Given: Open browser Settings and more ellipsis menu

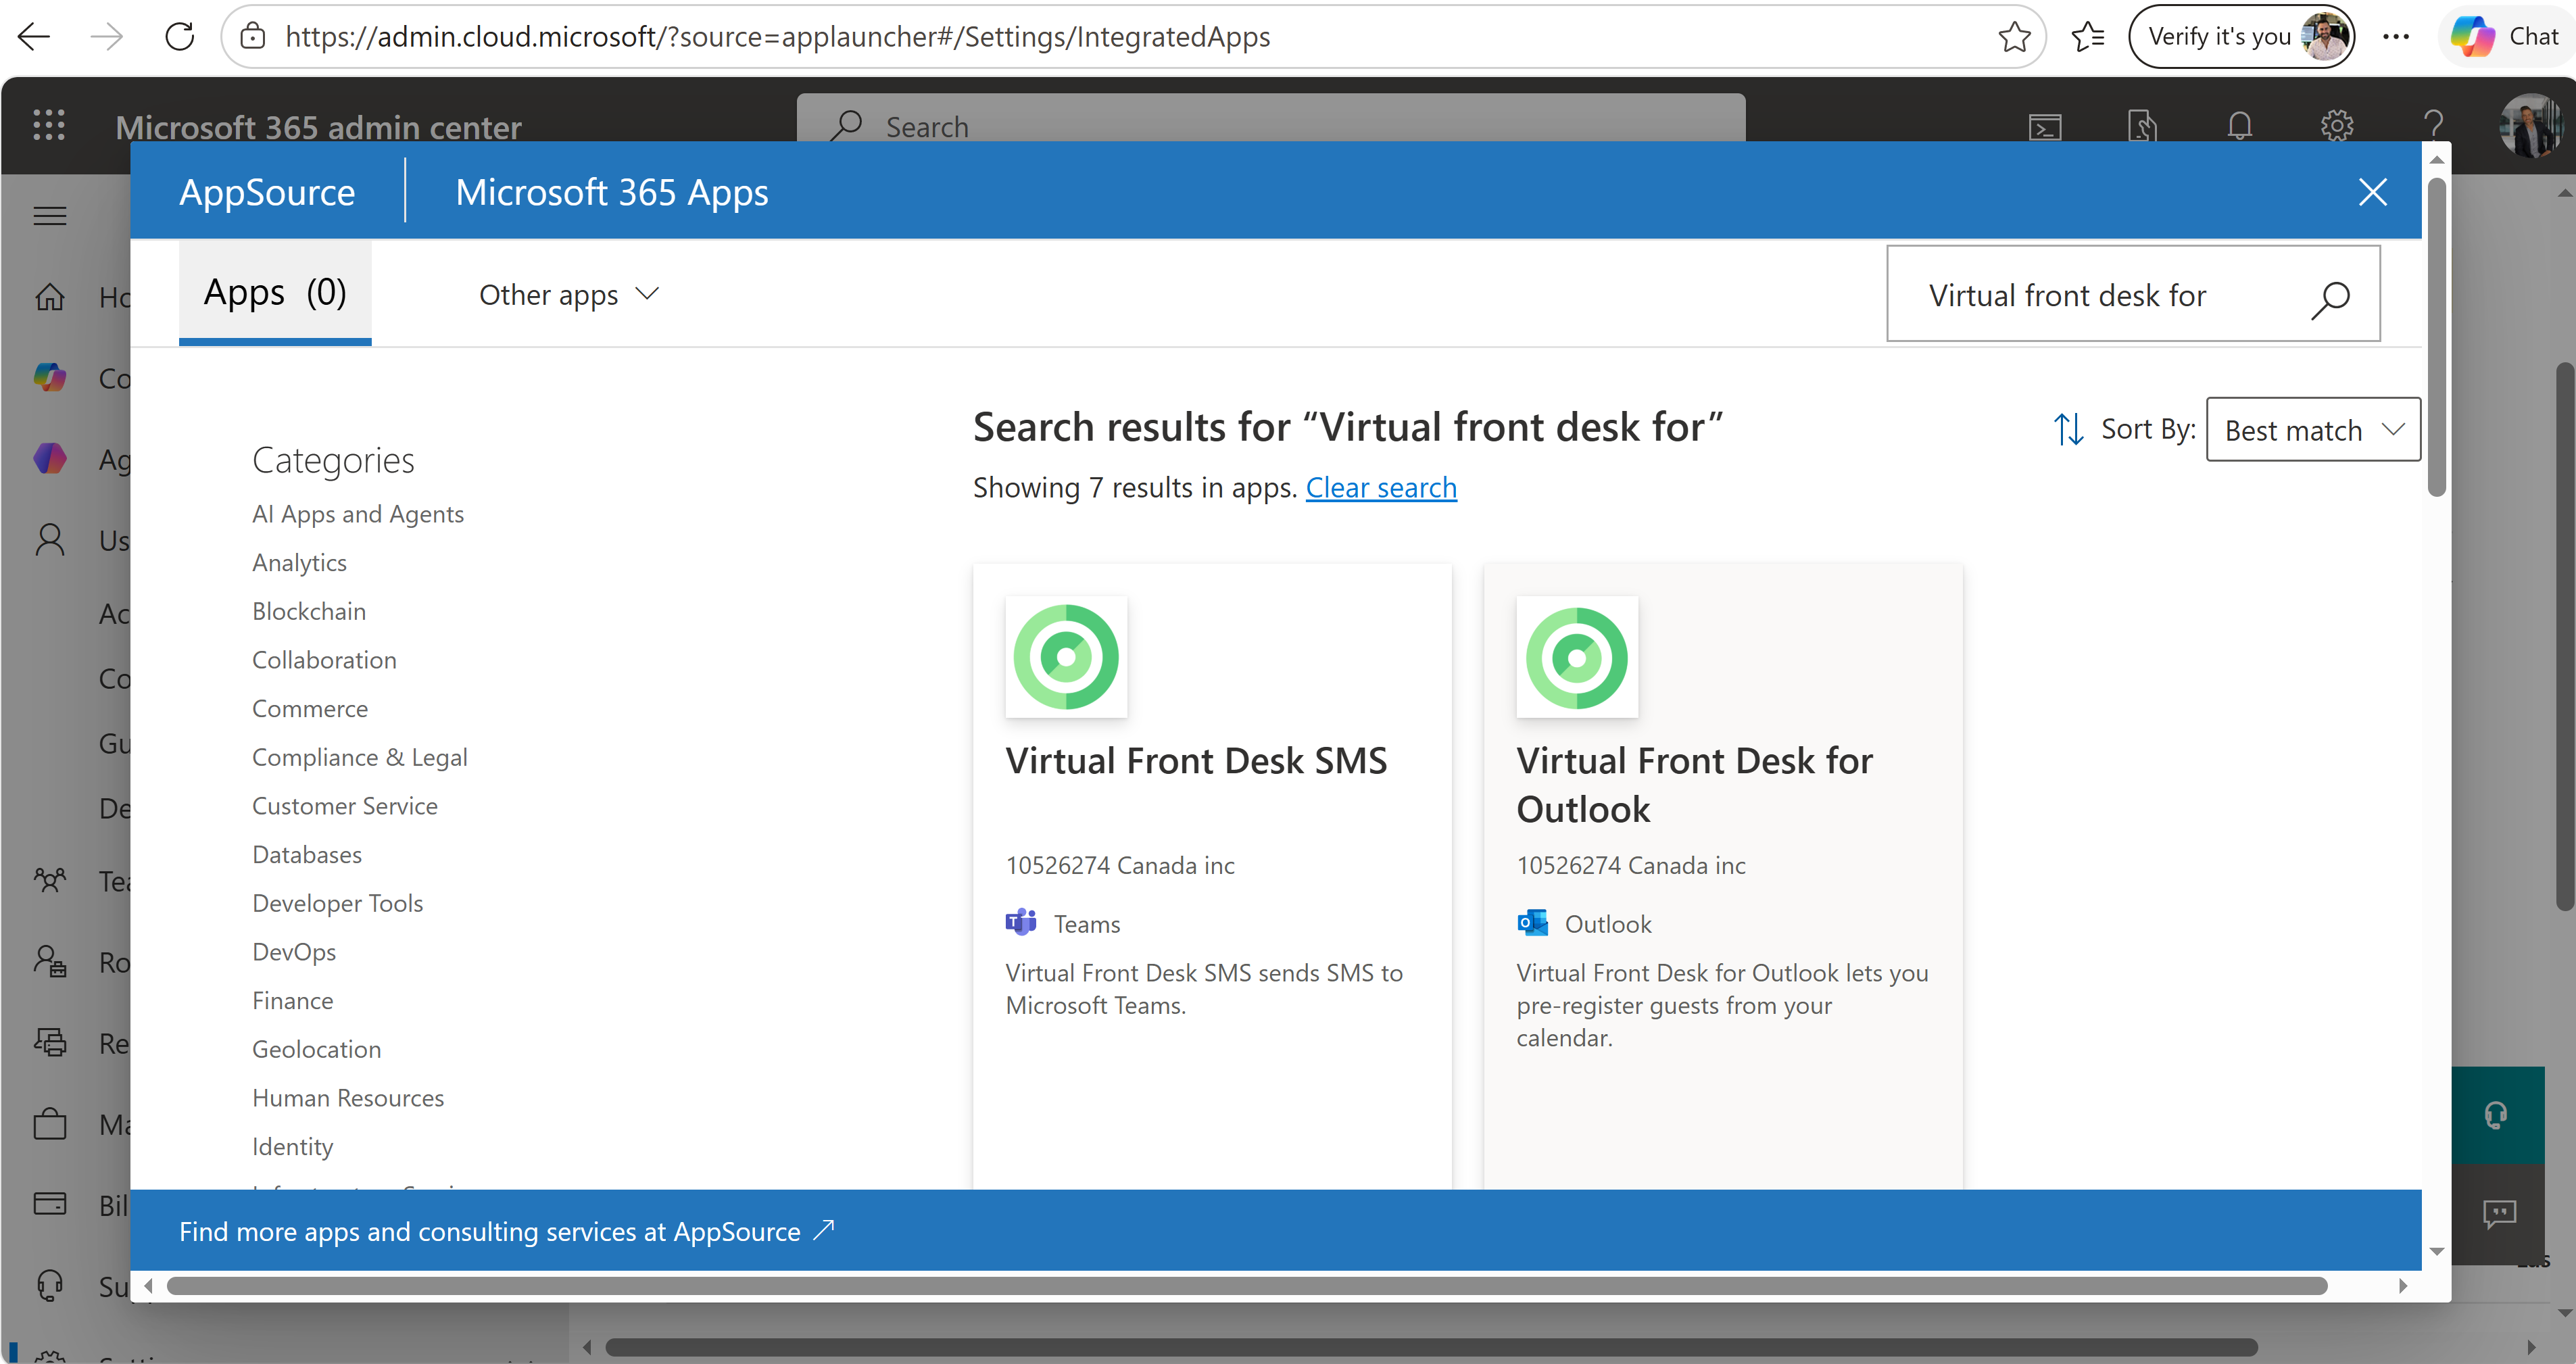Looking at the screenshot, I should click(x=2395, y=37).
